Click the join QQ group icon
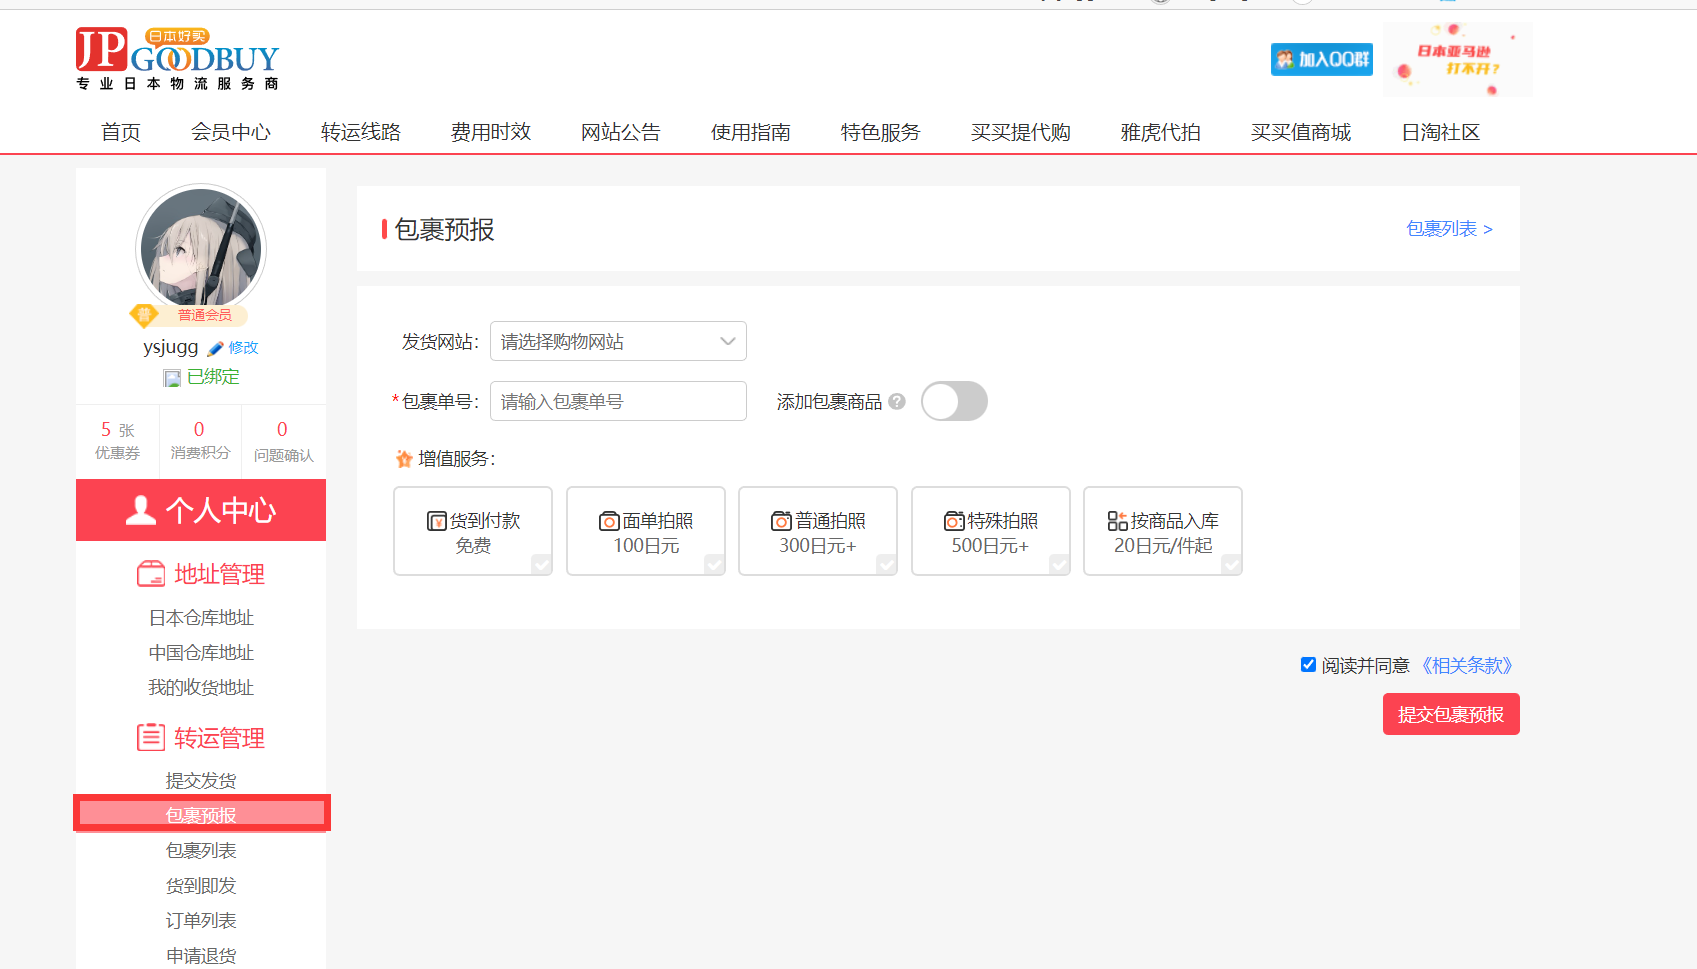This screenshot has height=969, width=1697. [1321, 59]
